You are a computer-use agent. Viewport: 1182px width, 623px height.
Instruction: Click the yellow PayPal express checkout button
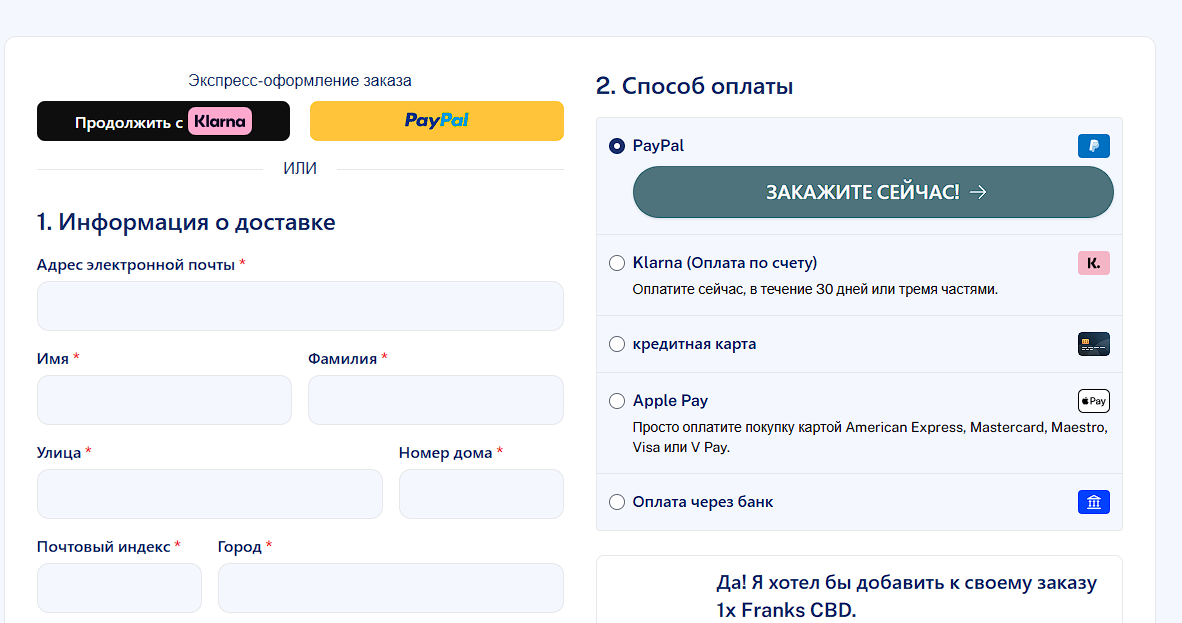click(436, 121)
